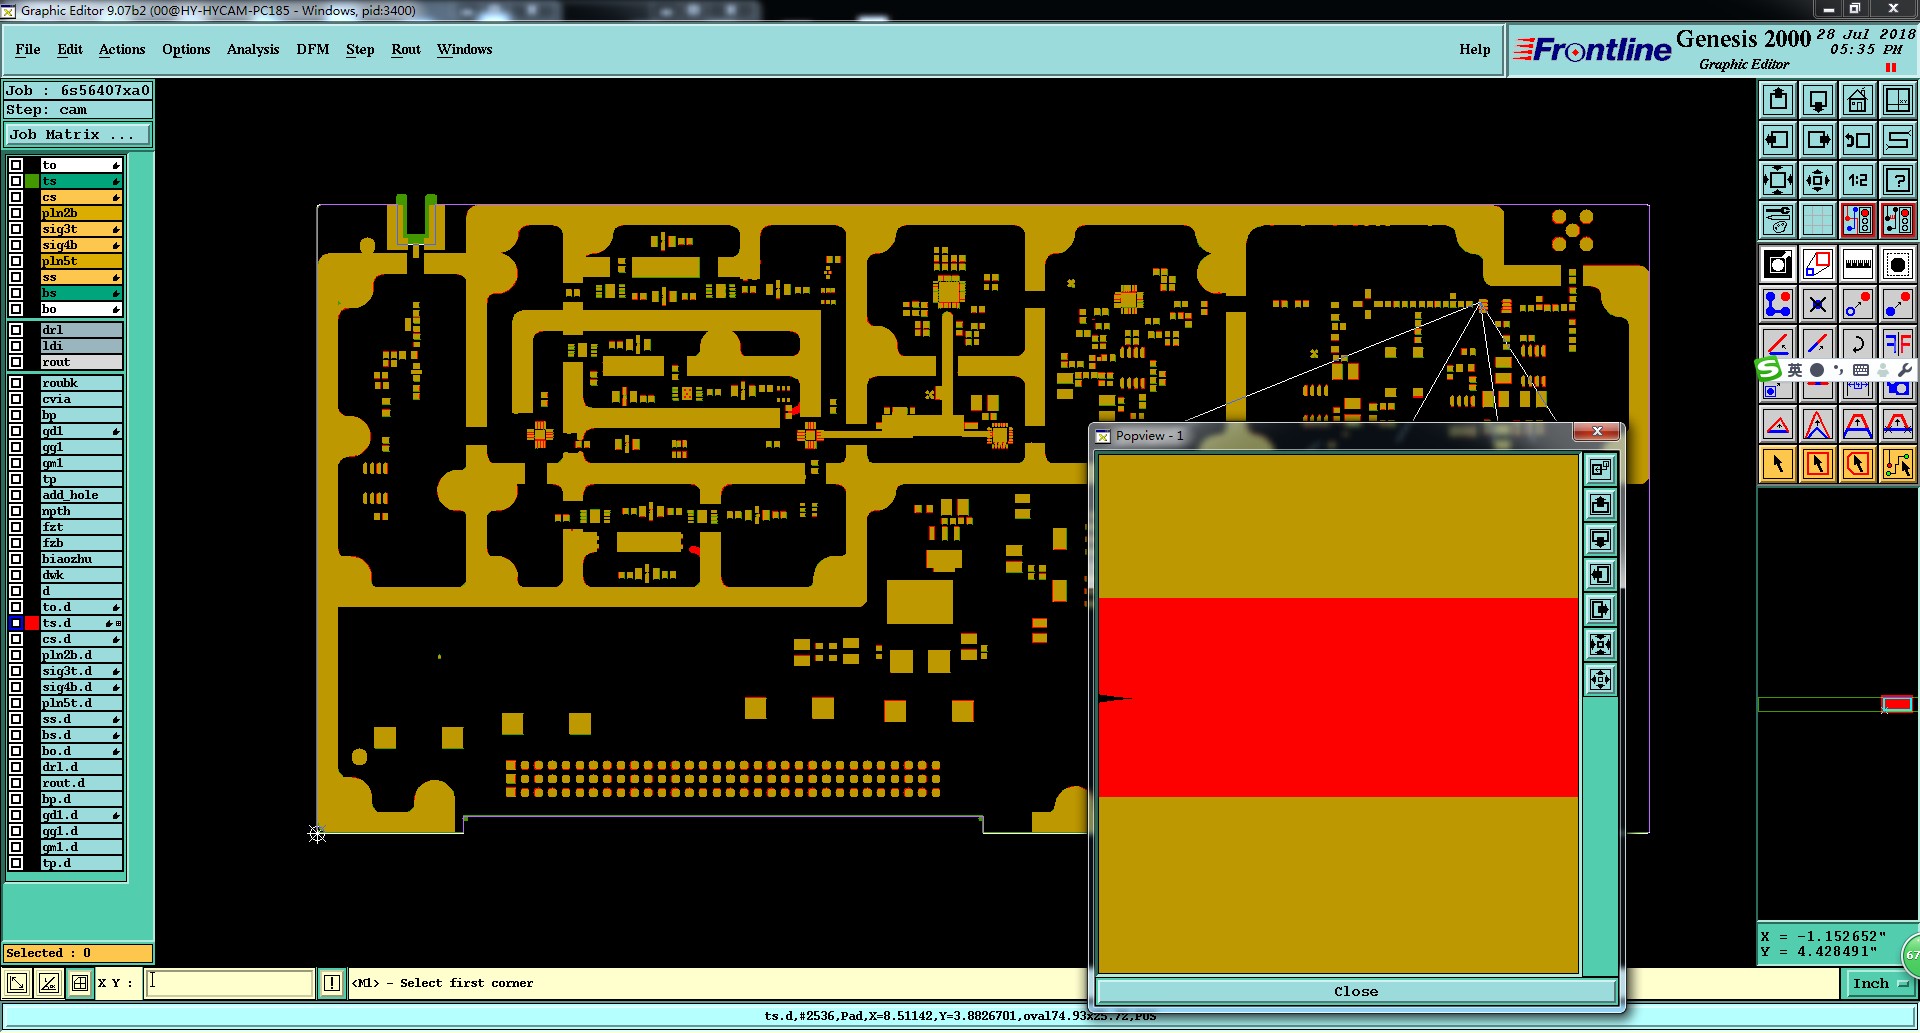Select the rectangle arrow selection tool
Image resolution: width=1920 pixels, height=1033 pixels.
(x=1818, y=464)
